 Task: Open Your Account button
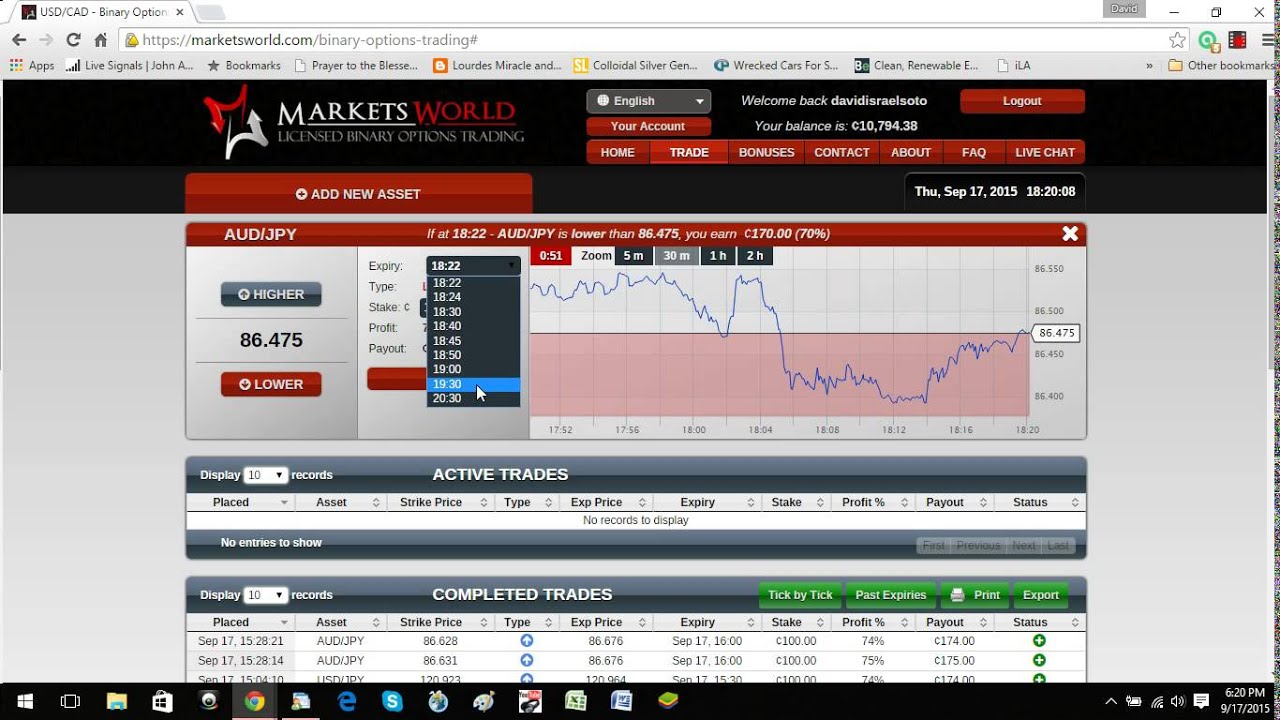[648, 127]
